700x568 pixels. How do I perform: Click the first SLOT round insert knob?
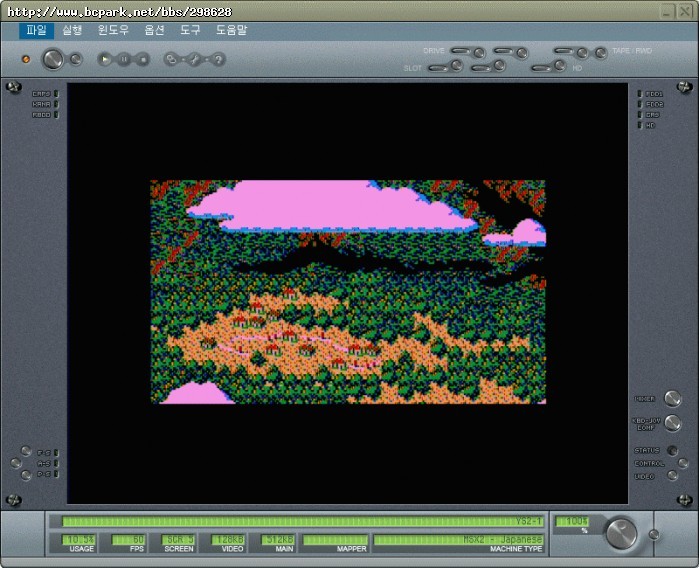point(457,66)
